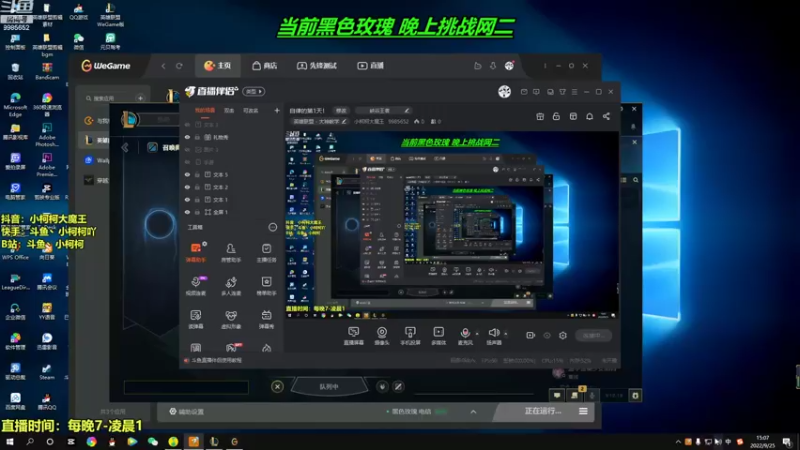
Task: Collapse the 工具箱 toolbox section
Action: click(x=272, y=227)
